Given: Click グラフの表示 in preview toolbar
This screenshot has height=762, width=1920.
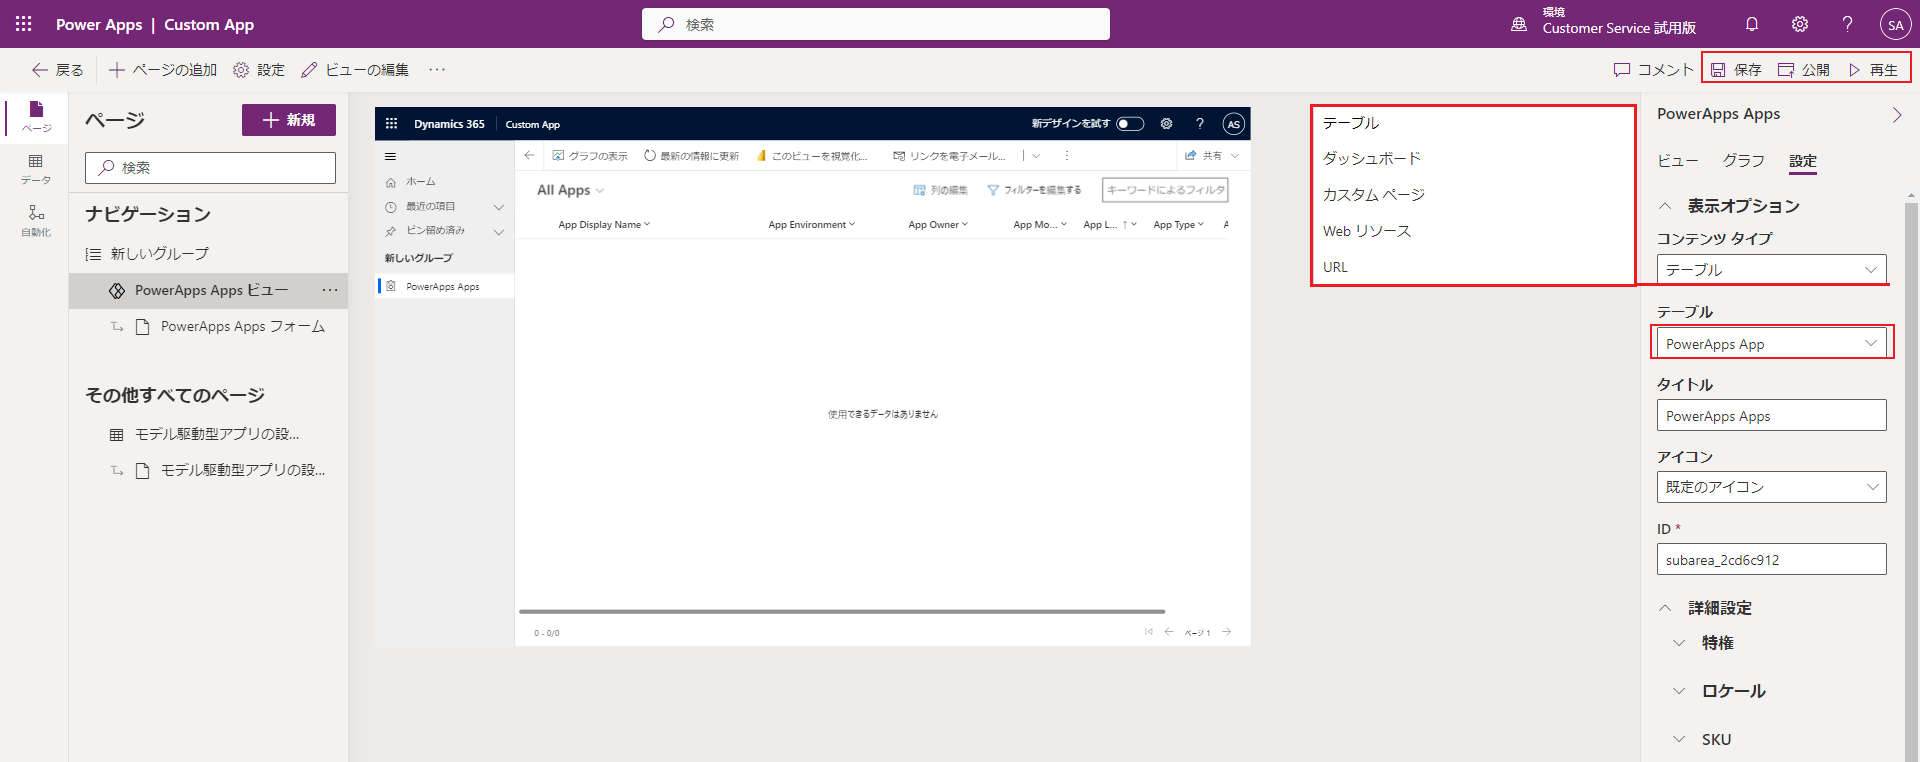Looking at the screenshot, I should pyautogui.click(x=590, y=156).
